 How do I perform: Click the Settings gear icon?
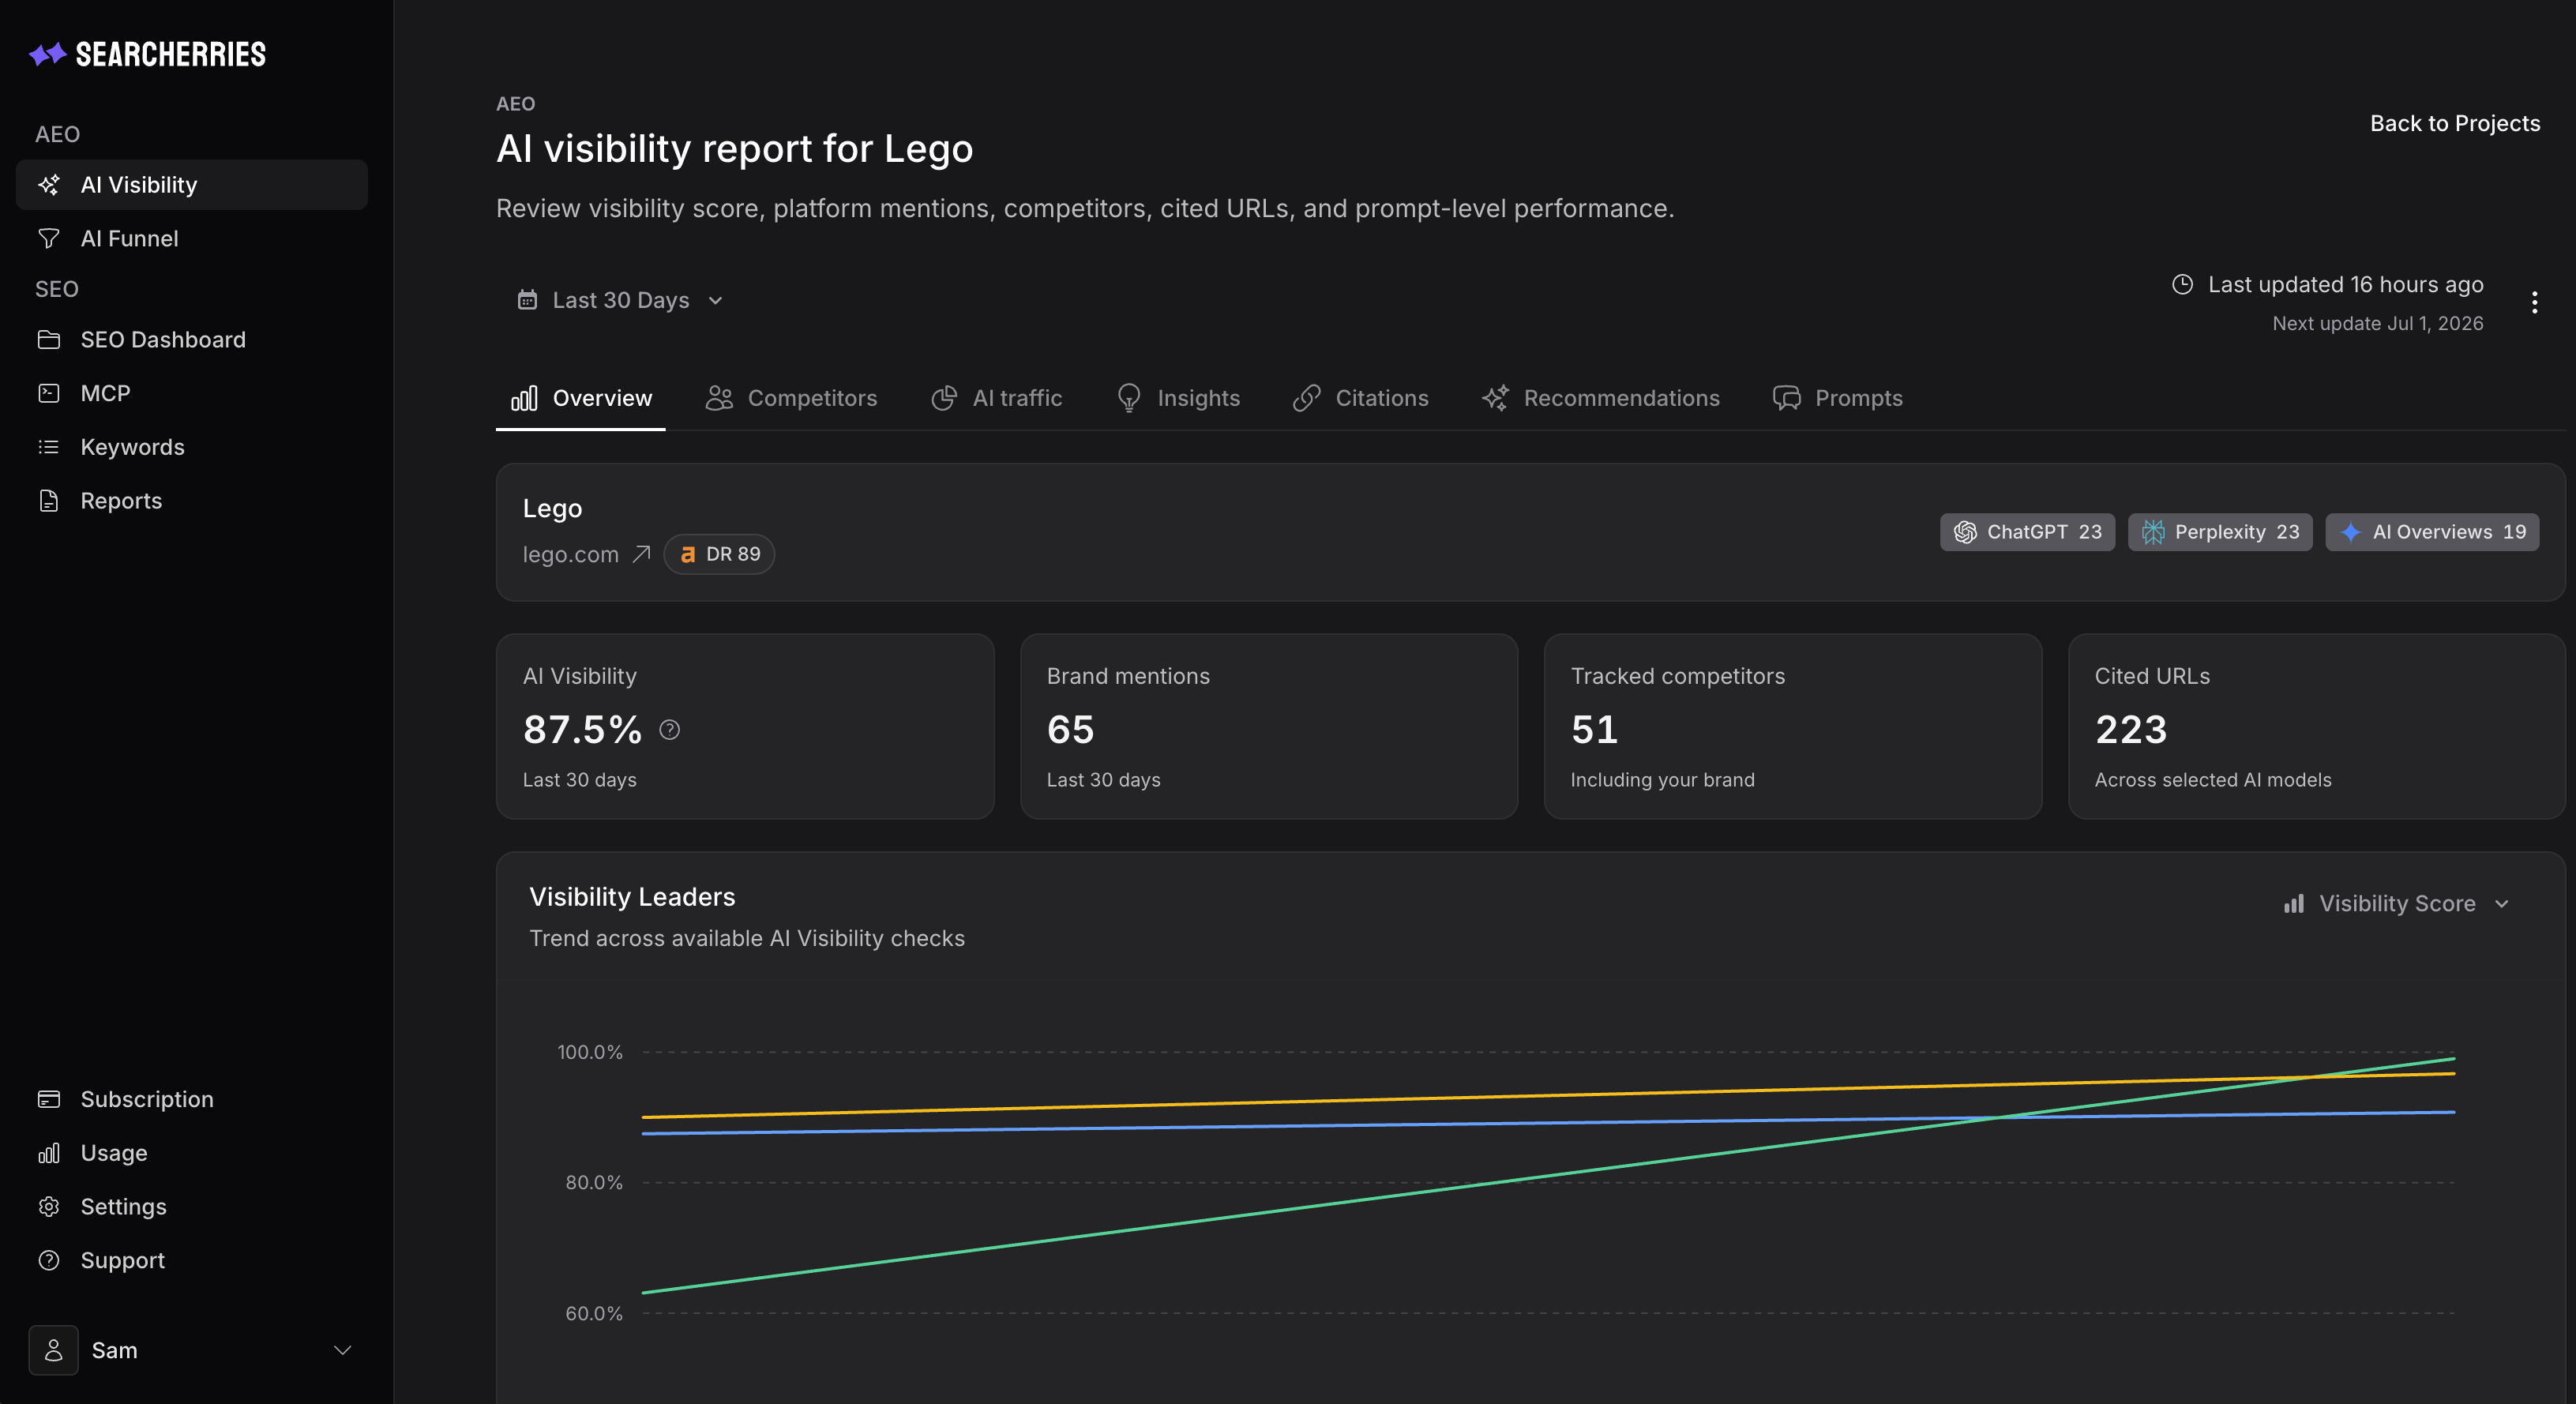click(49, 1207)
